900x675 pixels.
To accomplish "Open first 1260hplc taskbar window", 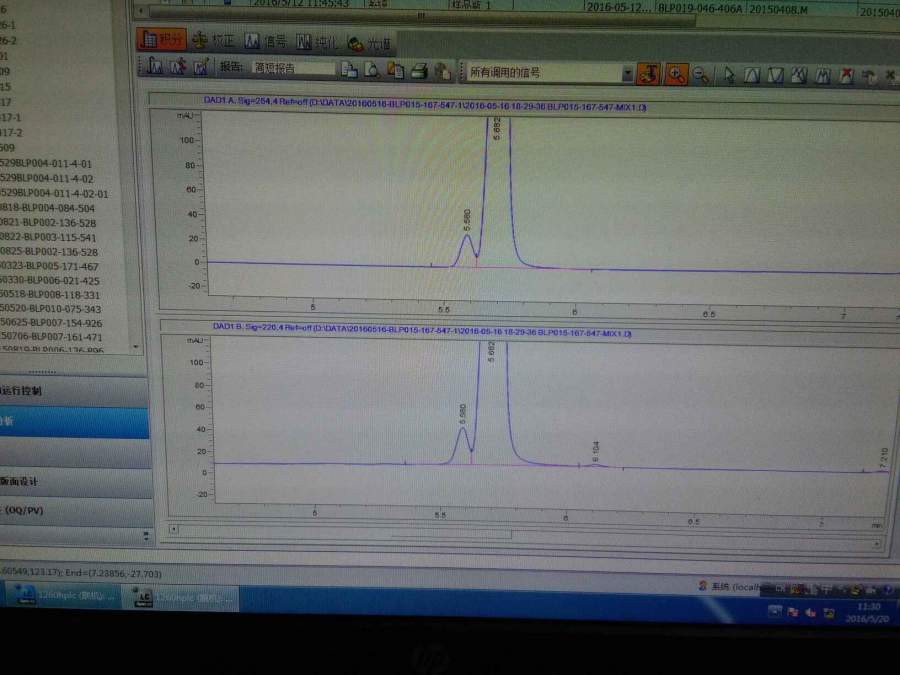I will coord(62,595).
